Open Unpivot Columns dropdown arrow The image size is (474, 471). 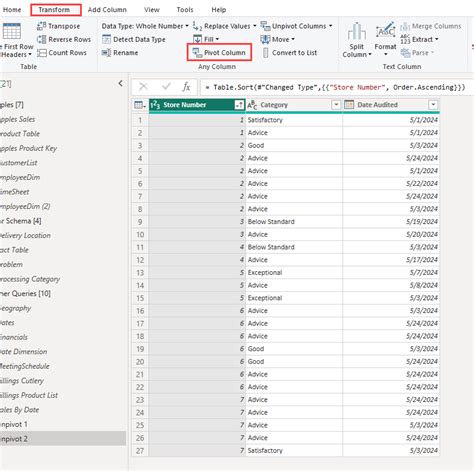tap(331, 26)
